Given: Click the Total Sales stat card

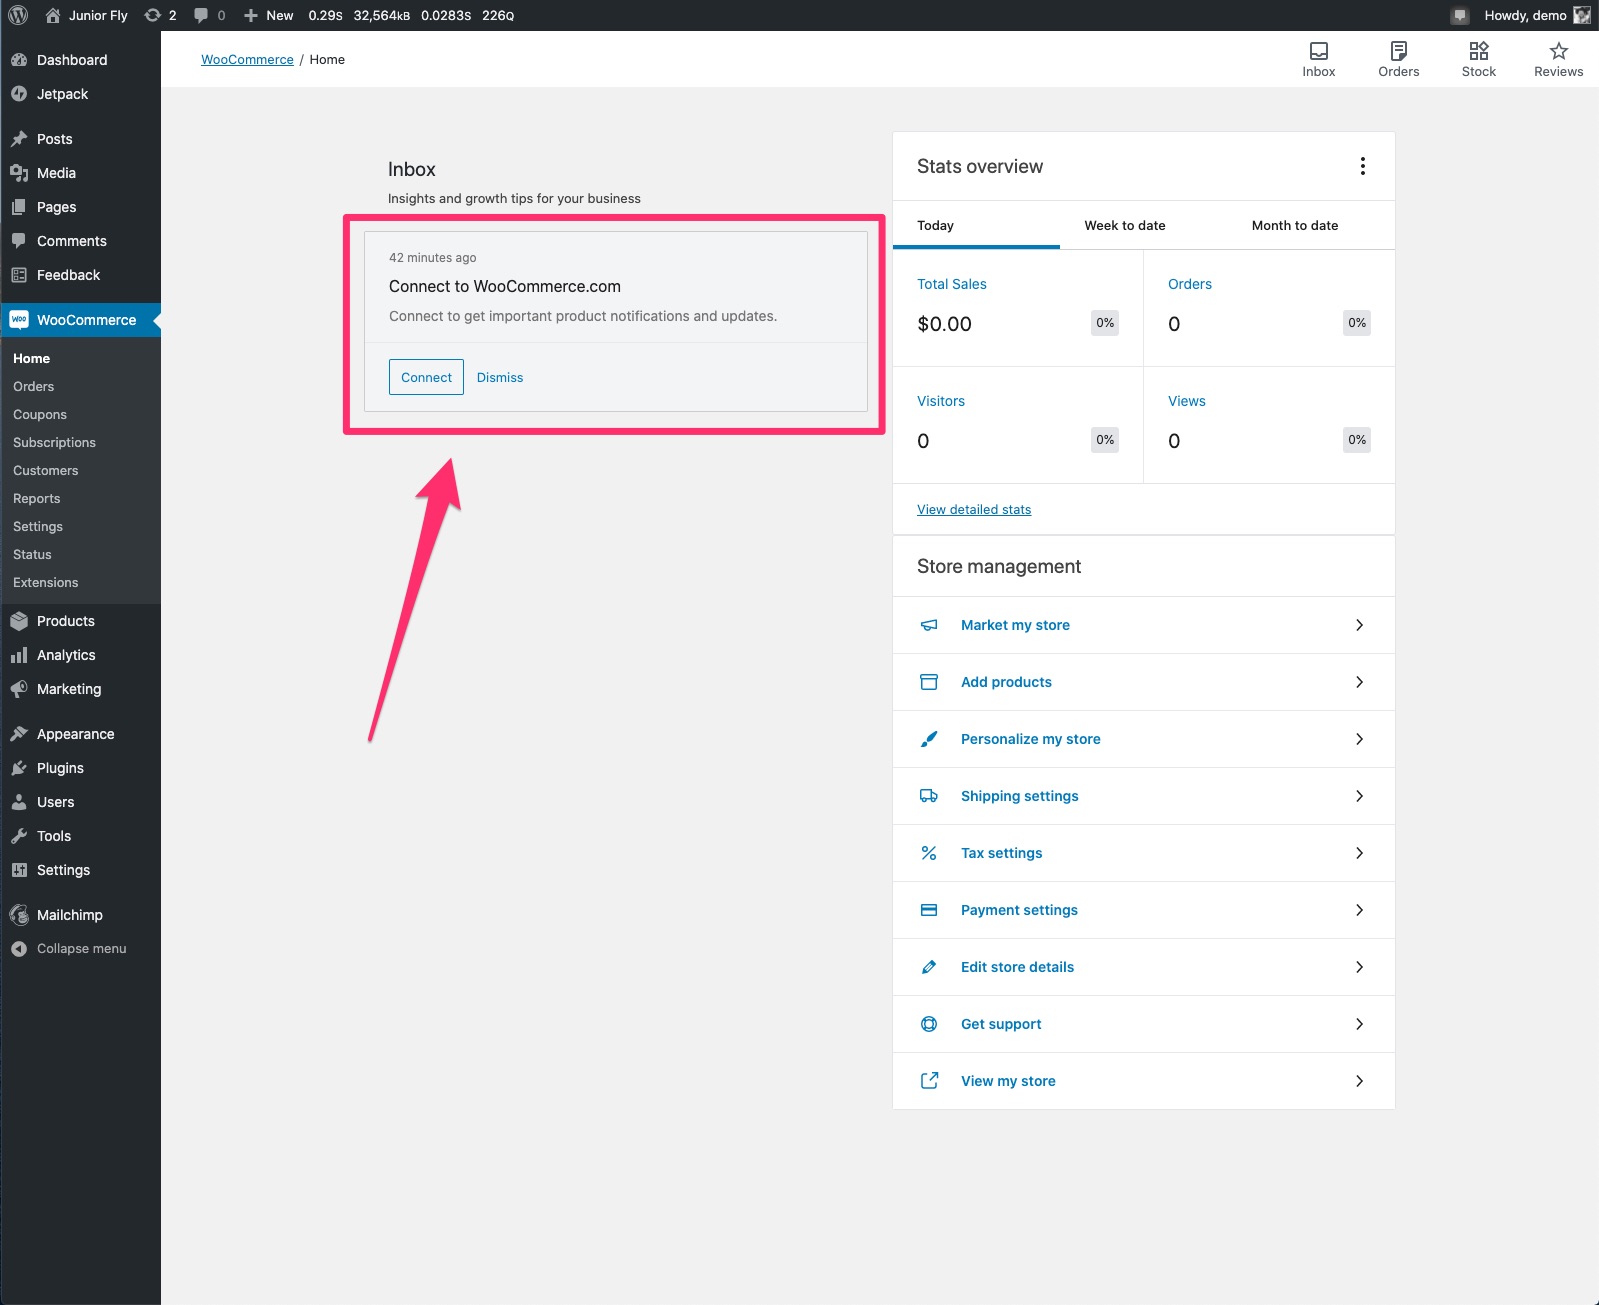Looking at the screenshot, I should click(1018, 308).
